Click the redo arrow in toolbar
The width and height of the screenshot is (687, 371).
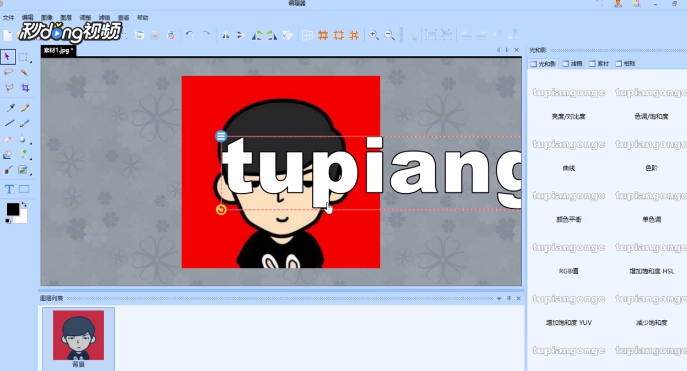205,35
